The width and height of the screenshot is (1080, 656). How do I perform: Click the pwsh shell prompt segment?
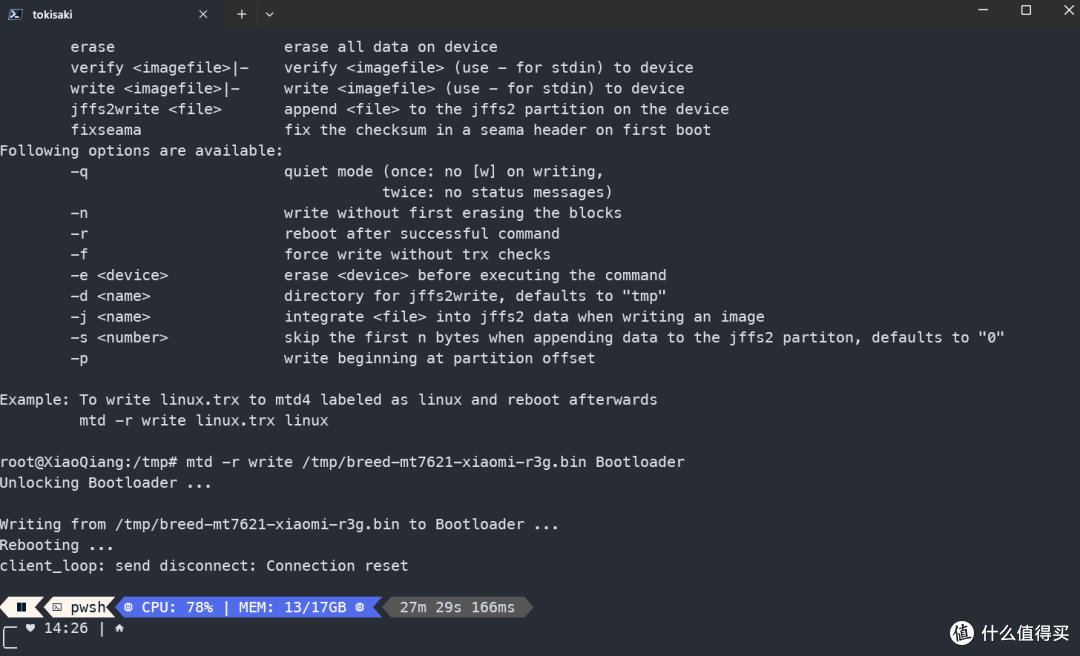tap(80, 607)
